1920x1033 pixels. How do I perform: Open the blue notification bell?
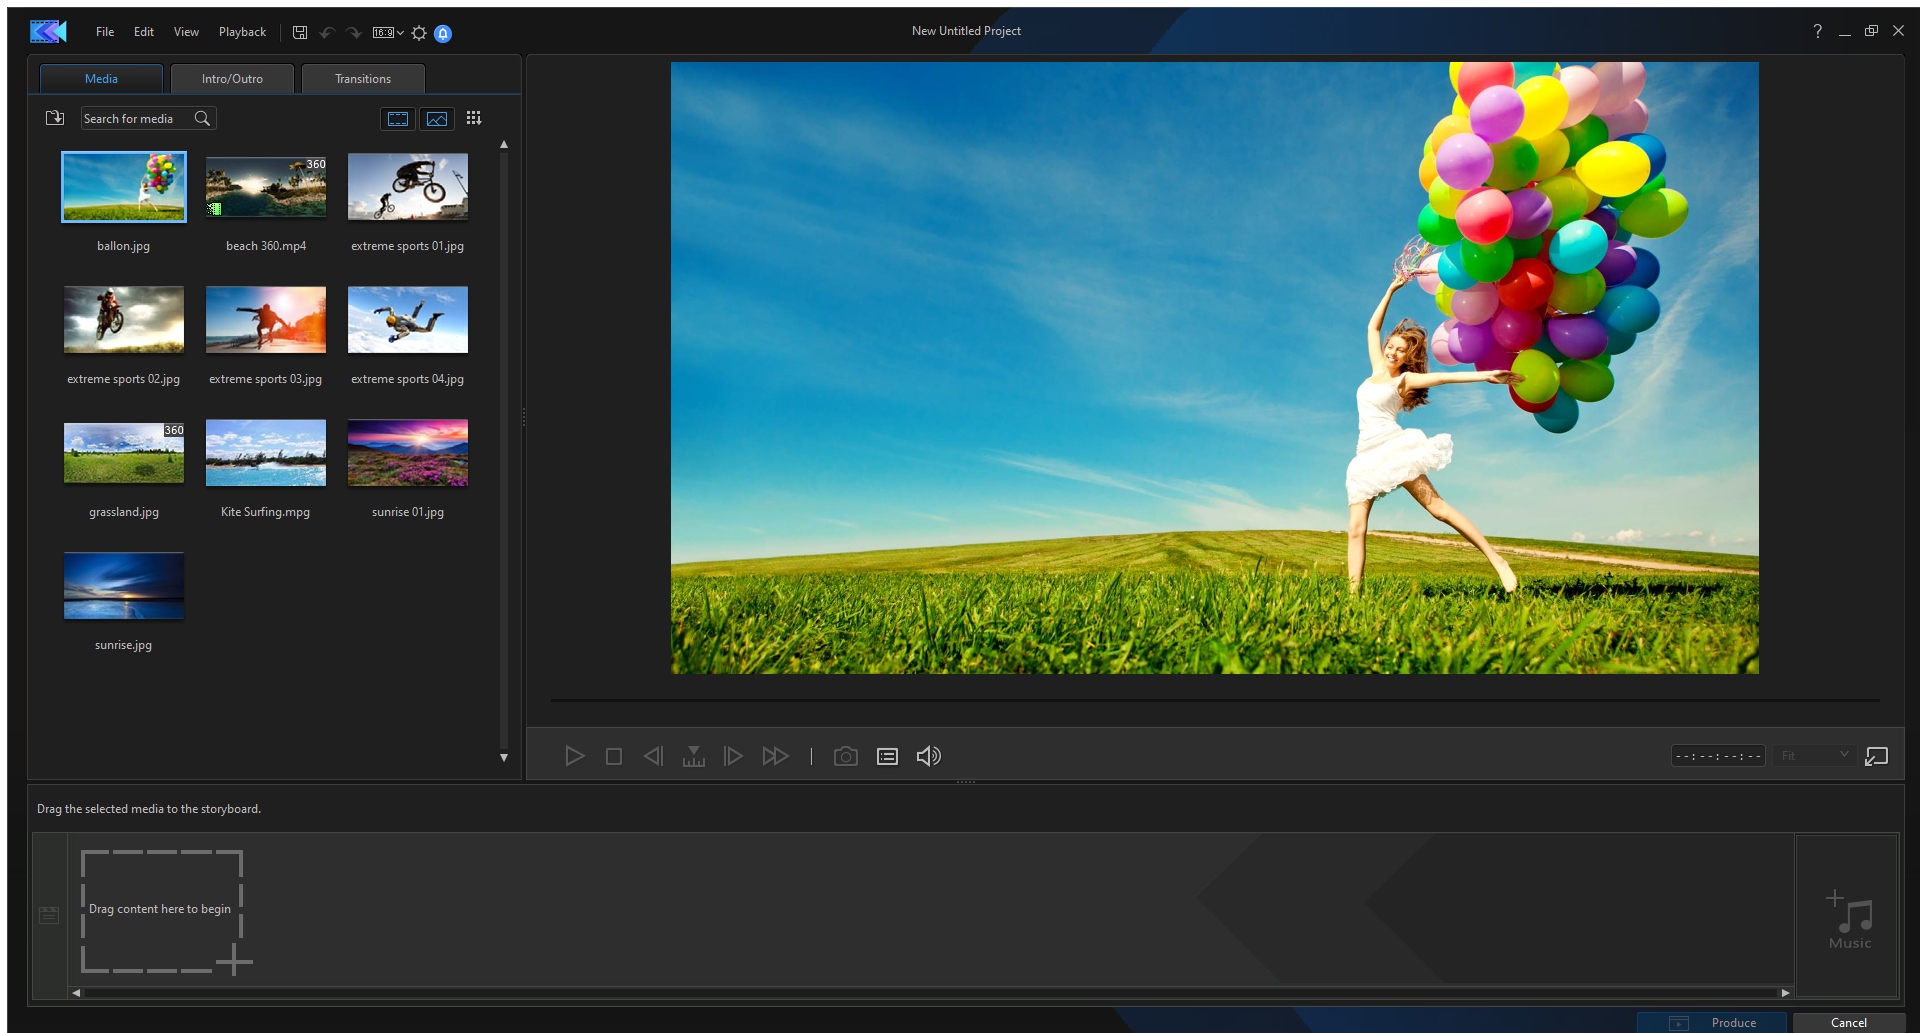pos(443,33)
